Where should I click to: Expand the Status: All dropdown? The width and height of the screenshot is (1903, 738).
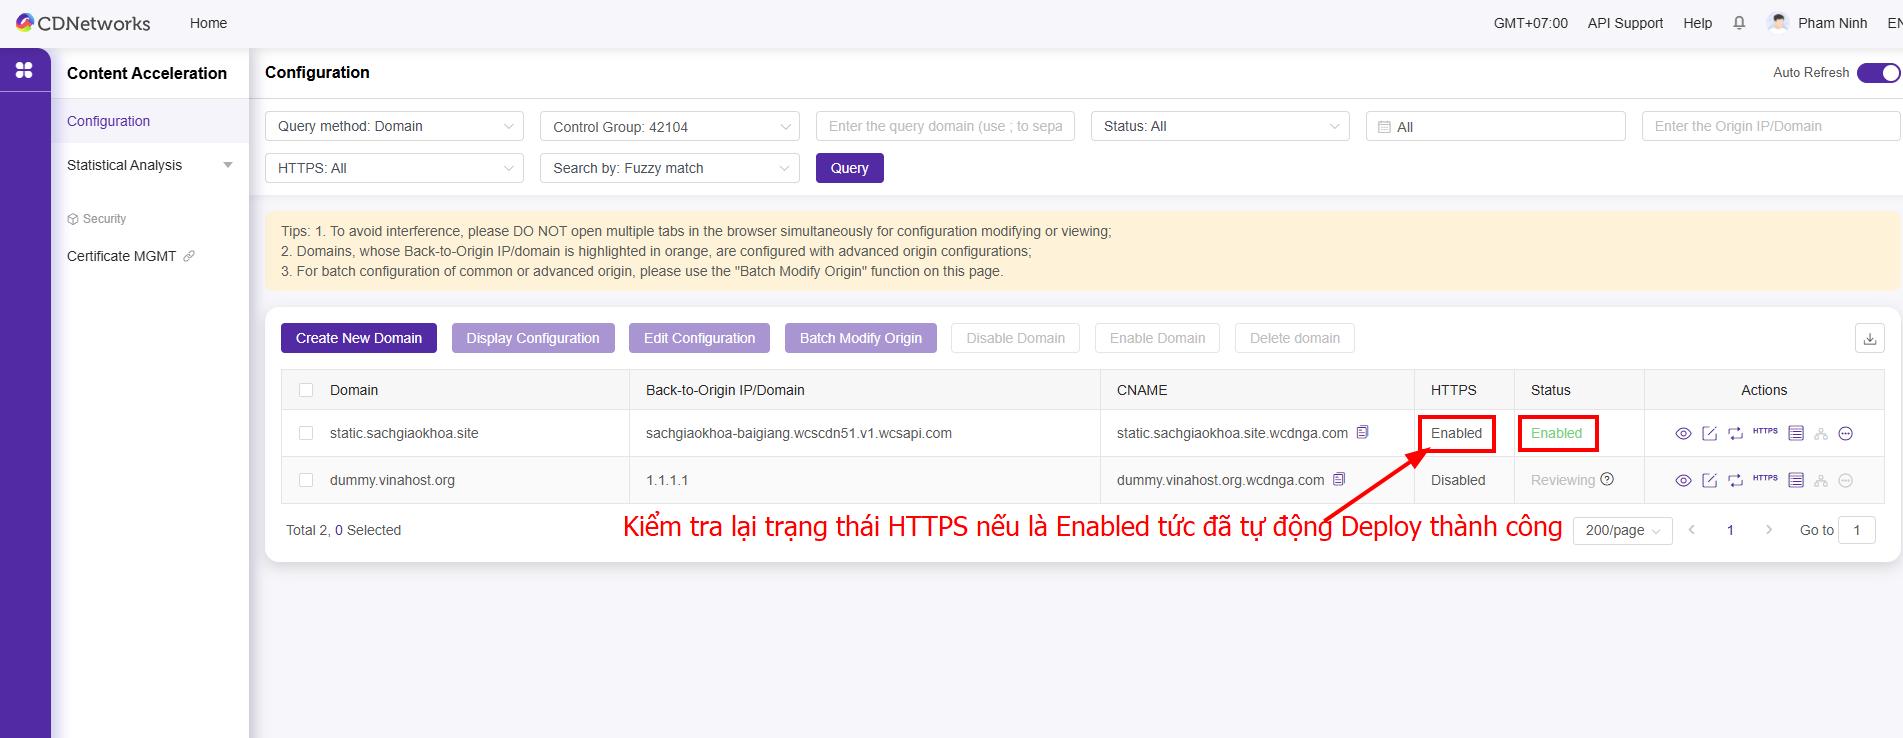1219,126
